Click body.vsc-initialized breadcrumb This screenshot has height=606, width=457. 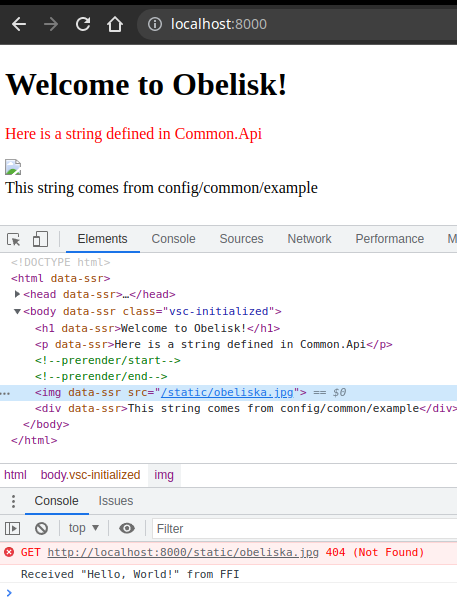coord(90,475)
